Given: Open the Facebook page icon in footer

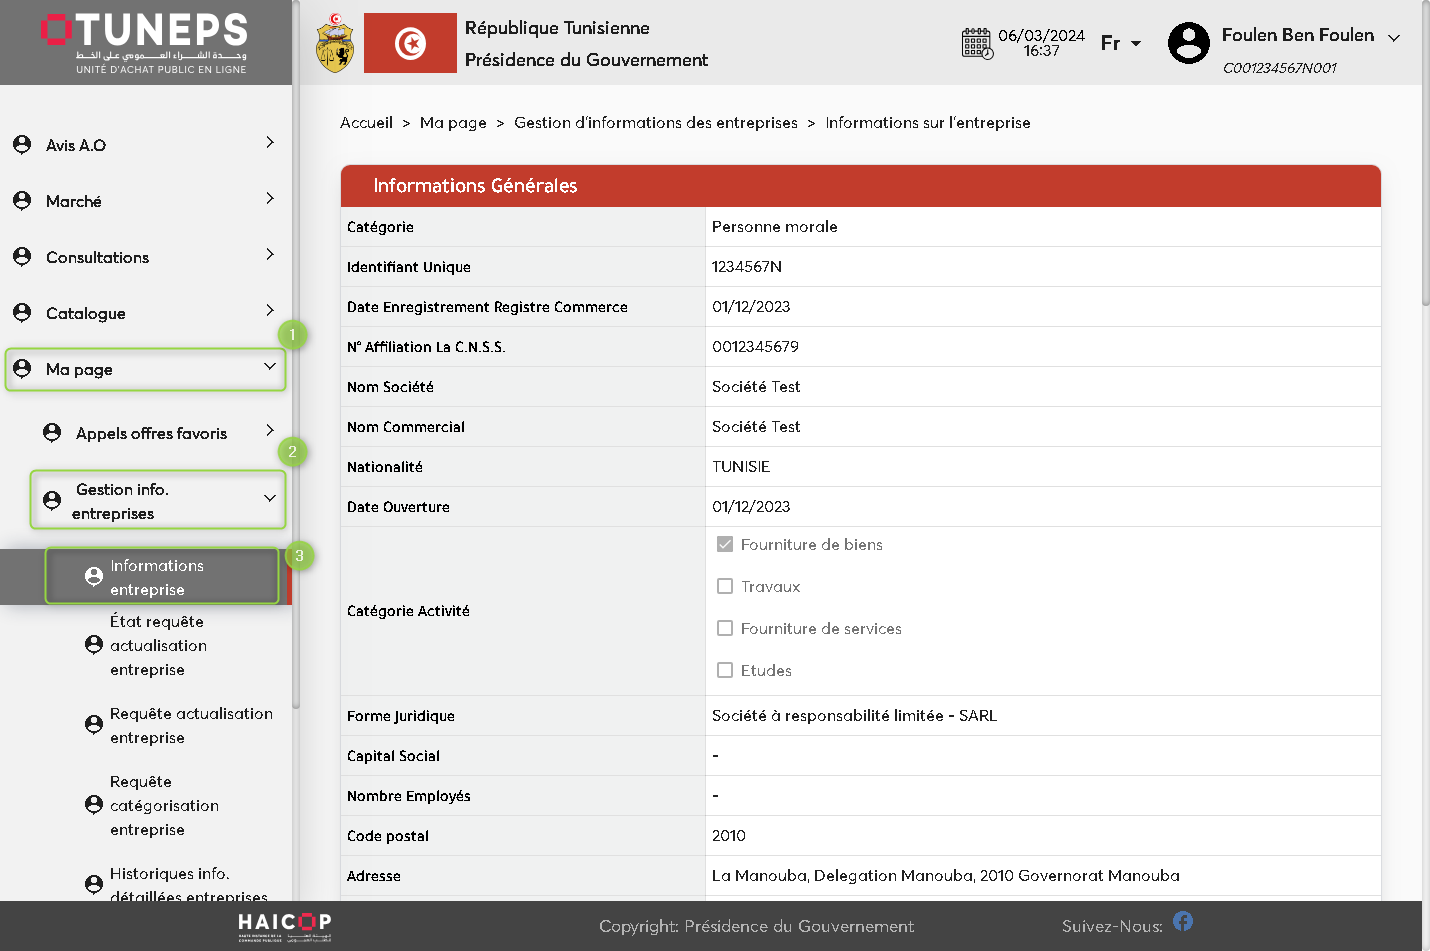Looking at the screenshot, I should [1183, 921].
